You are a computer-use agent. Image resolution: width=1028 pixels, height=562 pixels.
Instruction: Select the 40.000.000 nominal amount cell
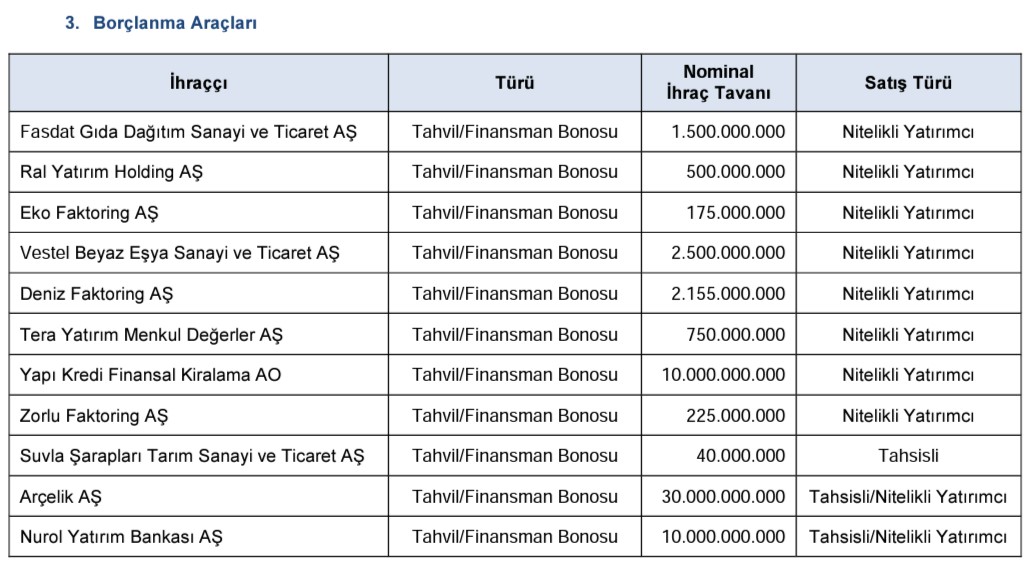[x=741, y=456]
